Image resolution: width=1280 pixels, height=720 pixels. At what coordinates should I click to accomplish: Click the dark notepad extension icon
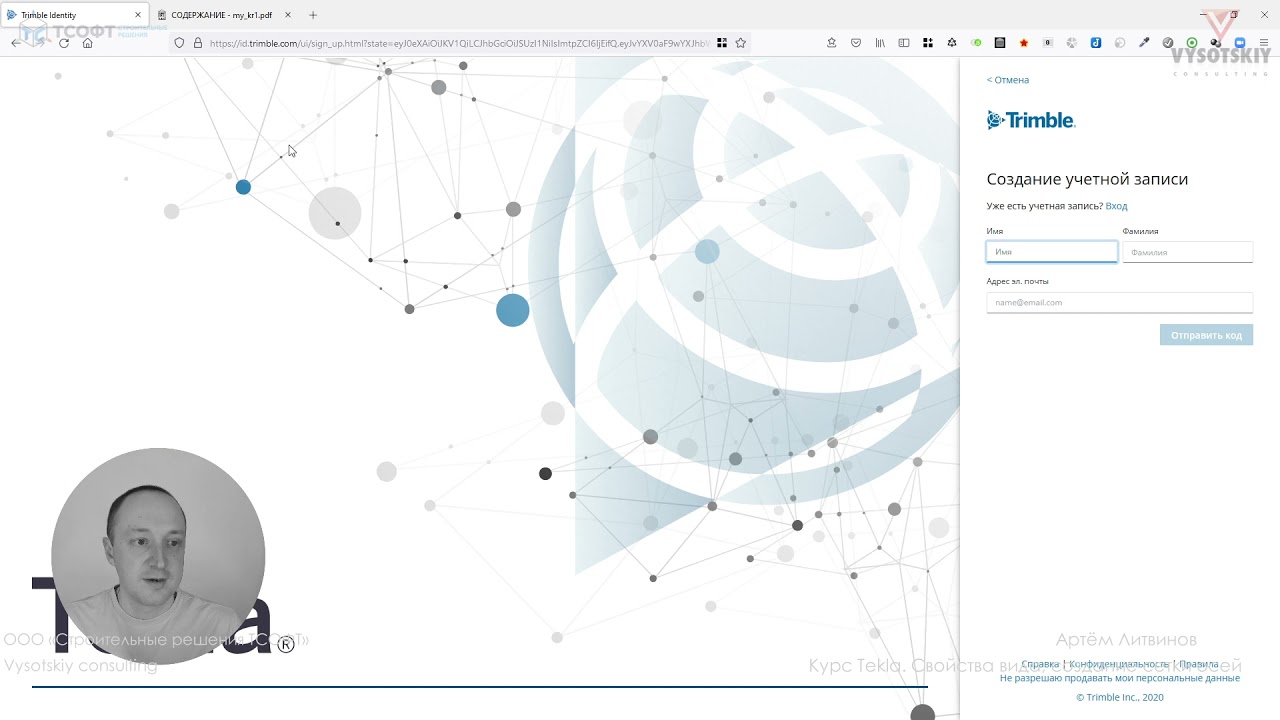pos(1000,43)
